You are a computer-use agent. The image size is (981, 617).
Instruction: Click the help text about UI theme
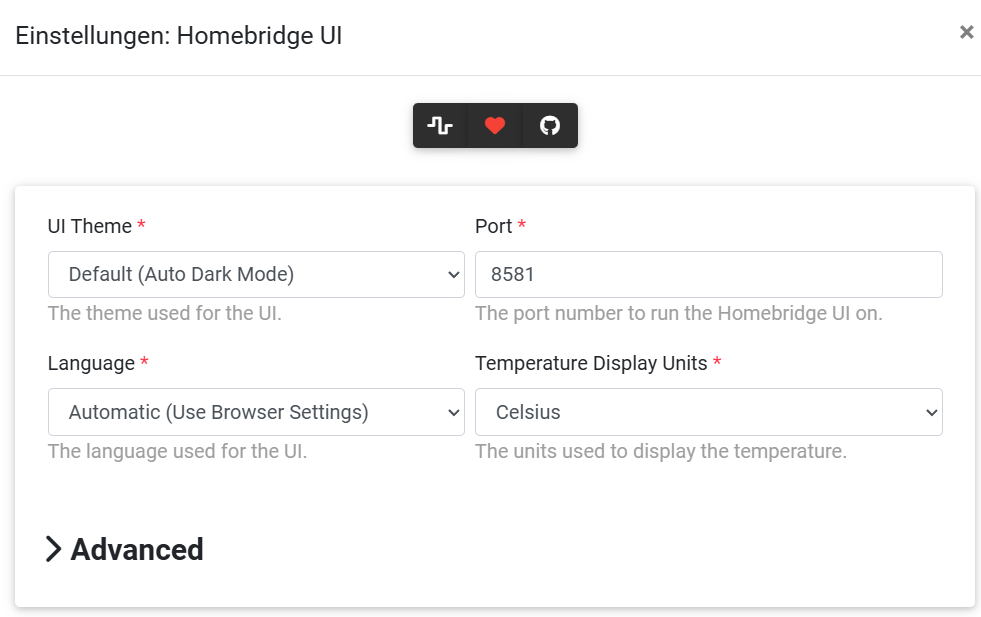(165, 313)
